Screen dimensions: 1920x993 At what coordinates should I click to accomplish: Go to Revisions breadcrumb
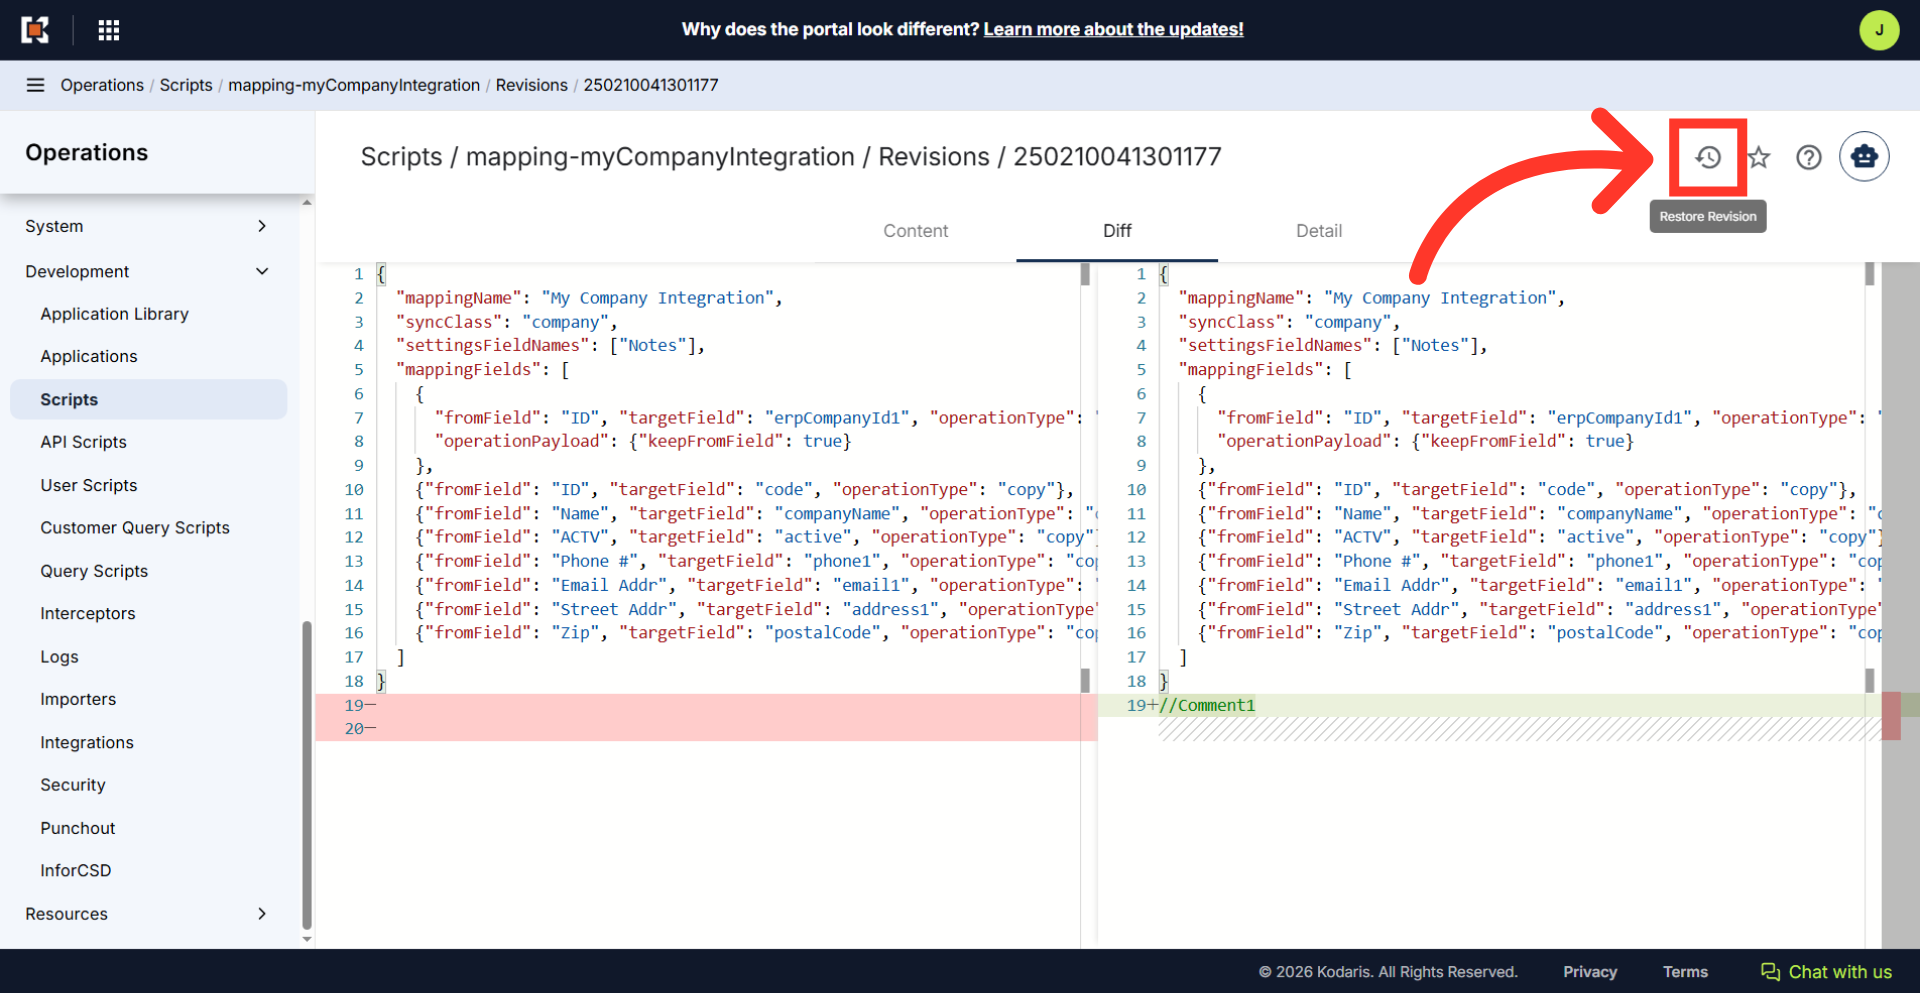532,85
